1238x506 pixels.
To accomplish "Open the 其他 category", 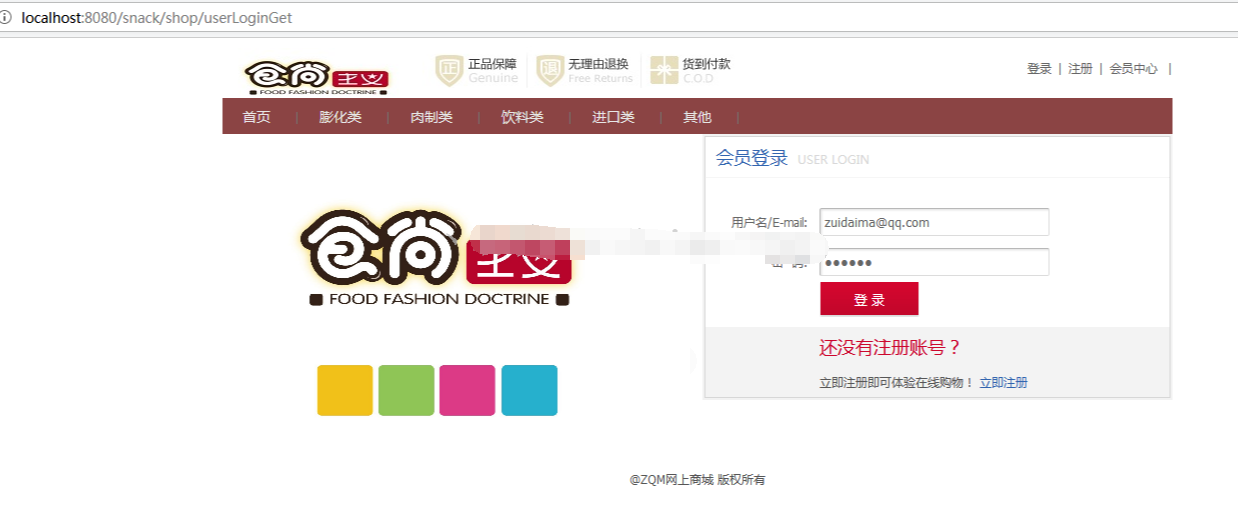I will [697, 117].
